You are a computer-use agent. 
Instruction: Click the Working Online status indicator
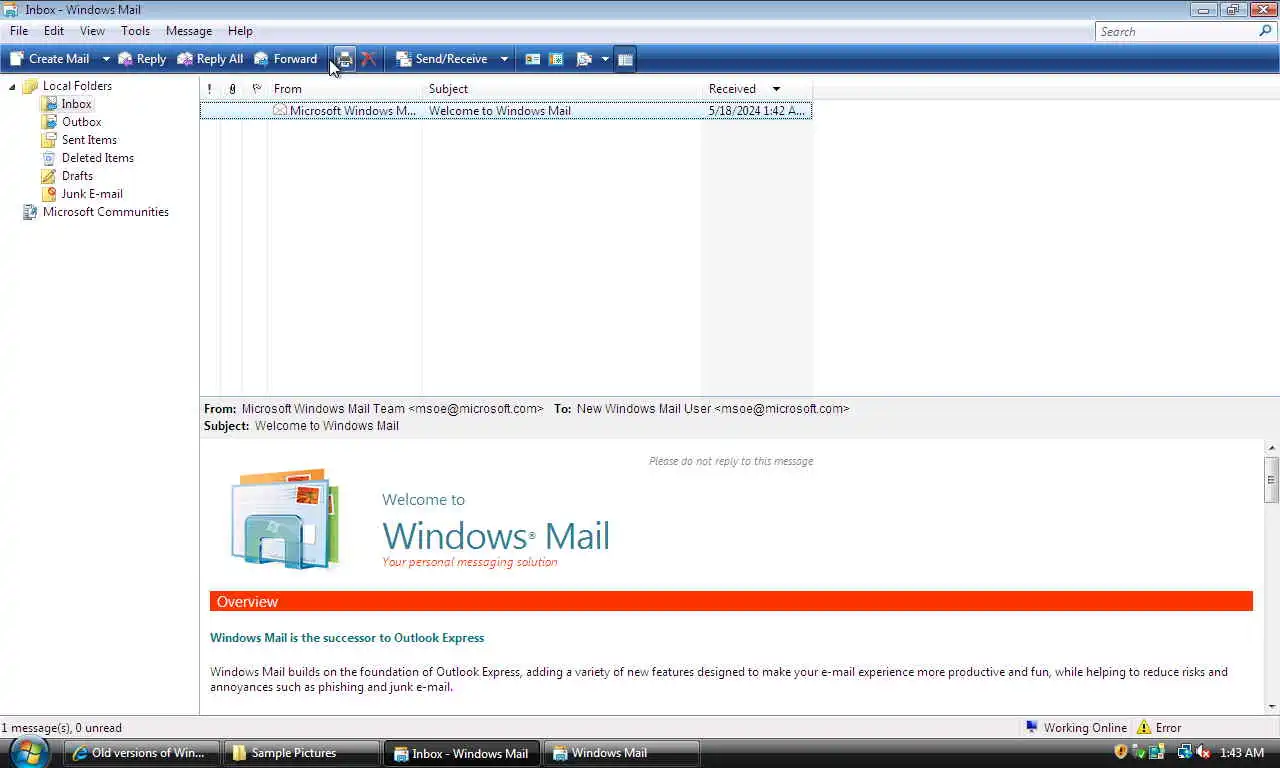[x=1076, y=728]
